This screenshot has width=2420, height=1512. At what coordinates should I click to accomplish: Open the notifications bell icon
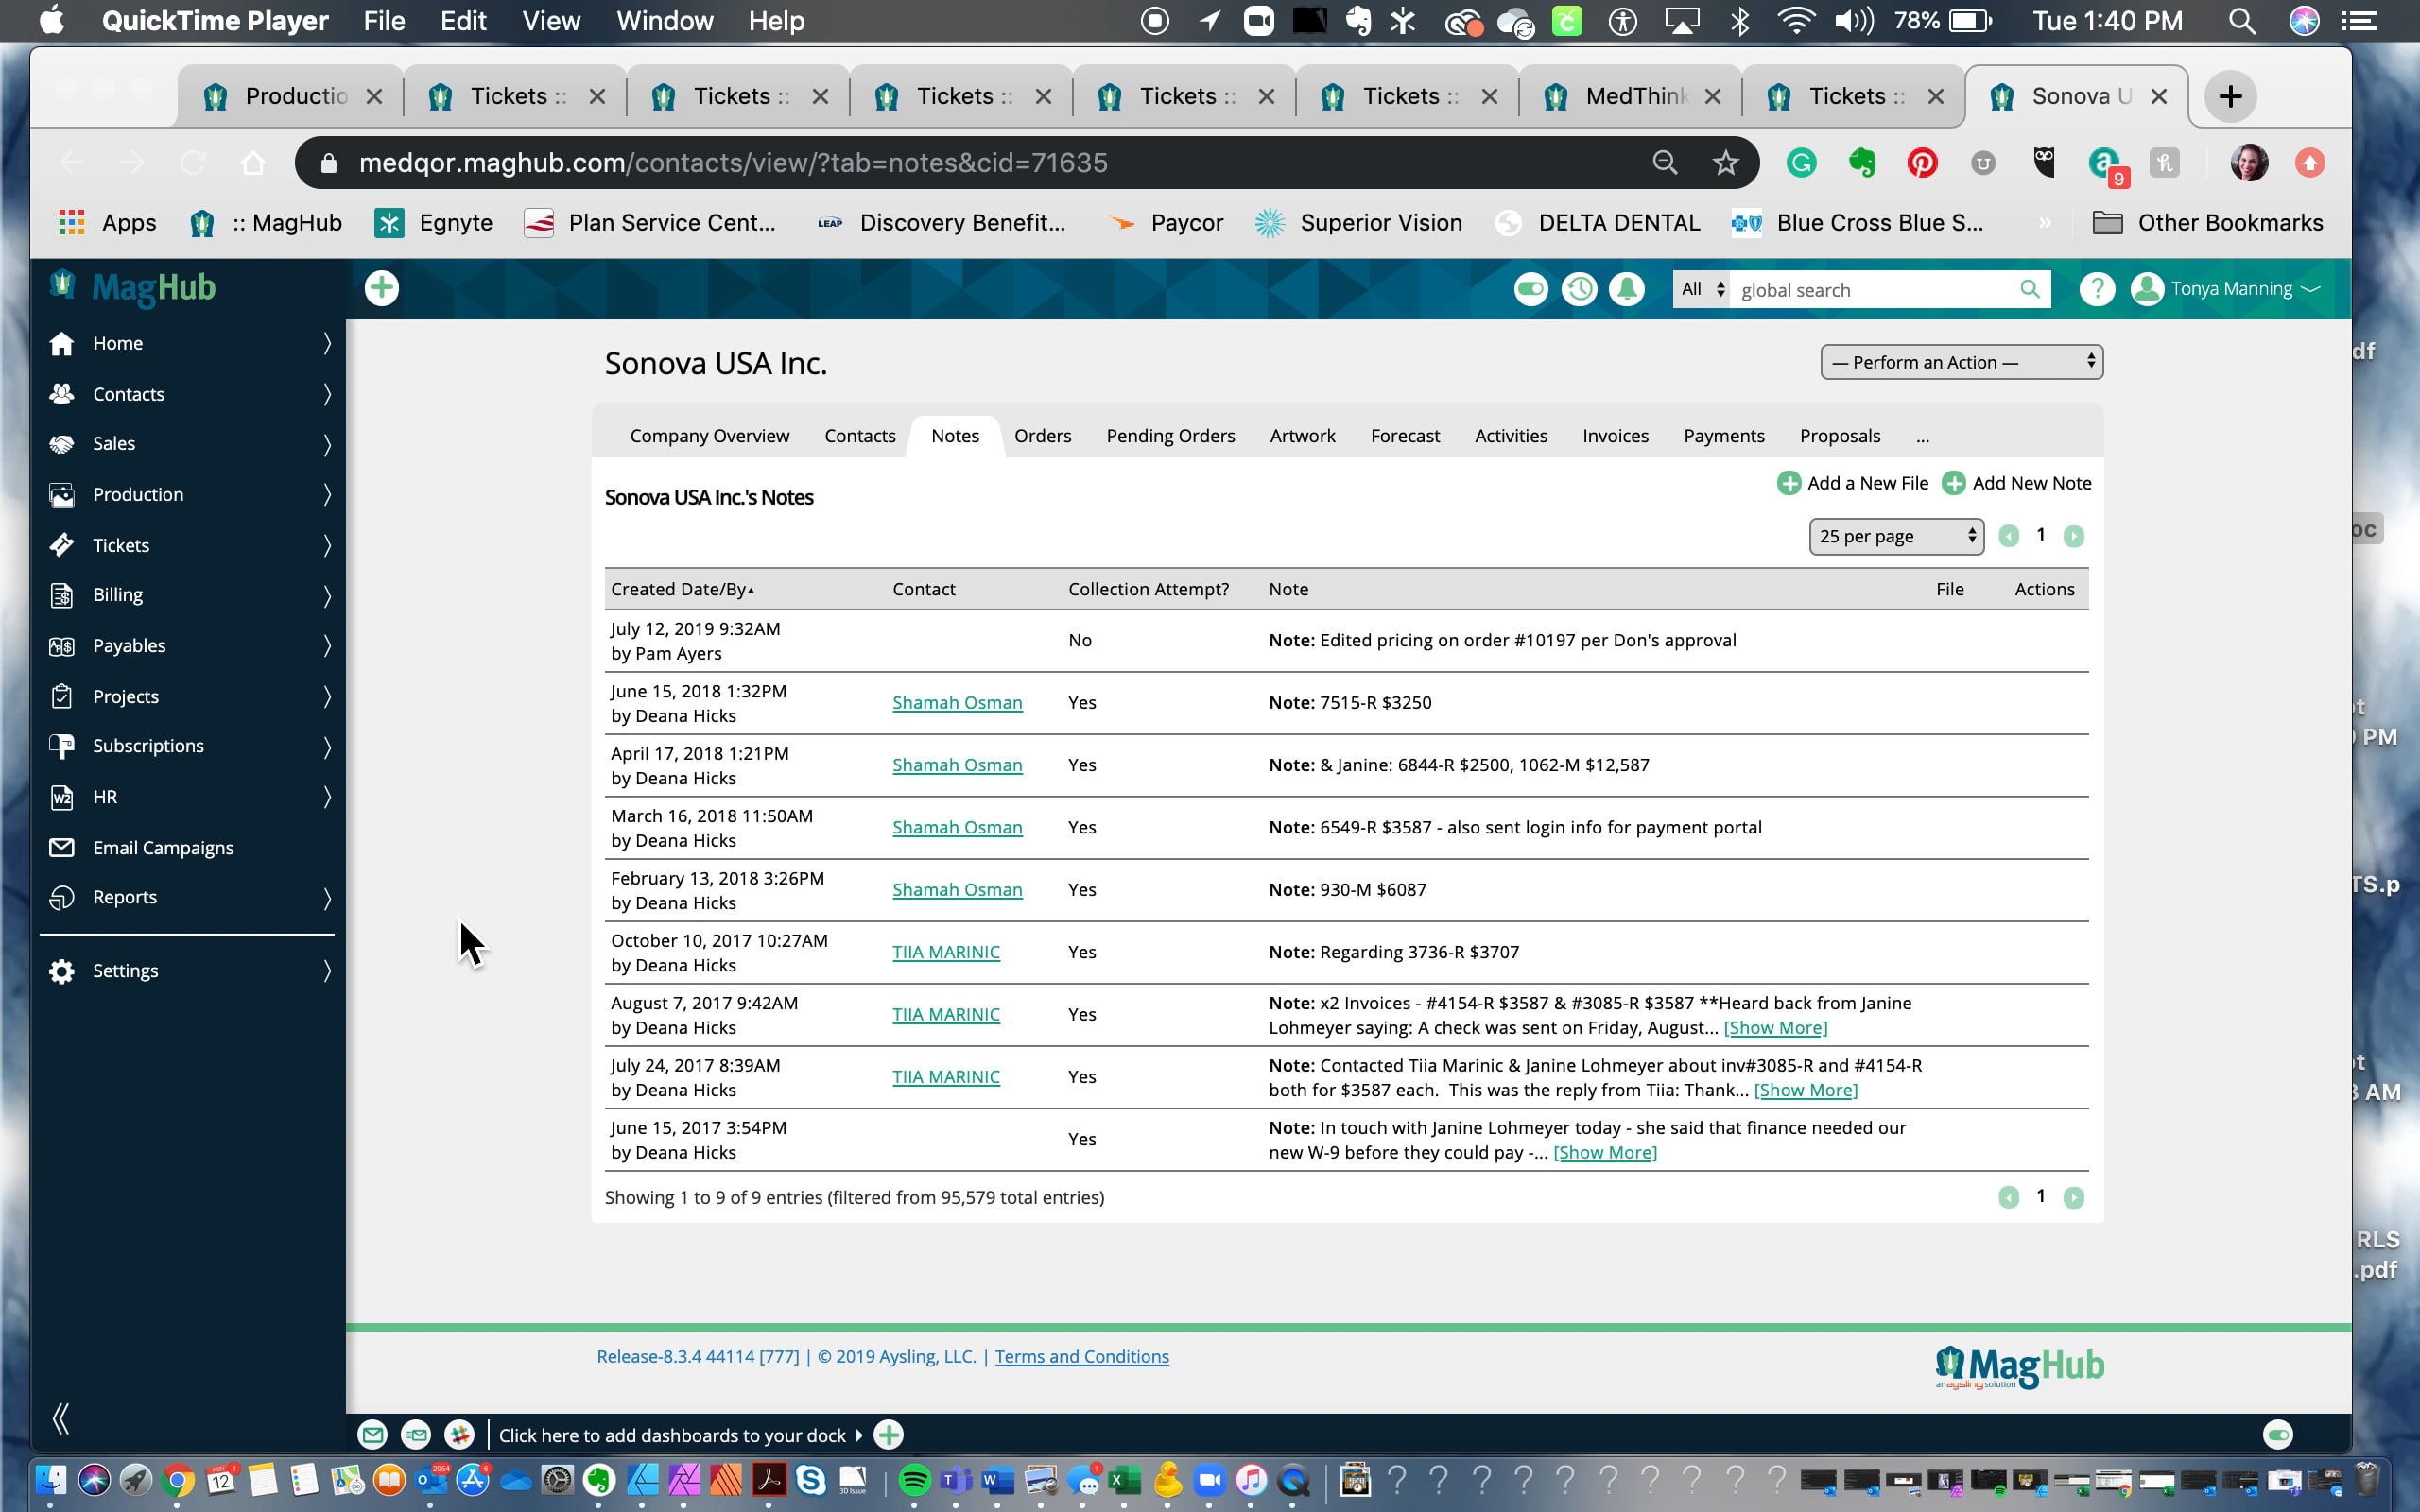click(1627, 290)
